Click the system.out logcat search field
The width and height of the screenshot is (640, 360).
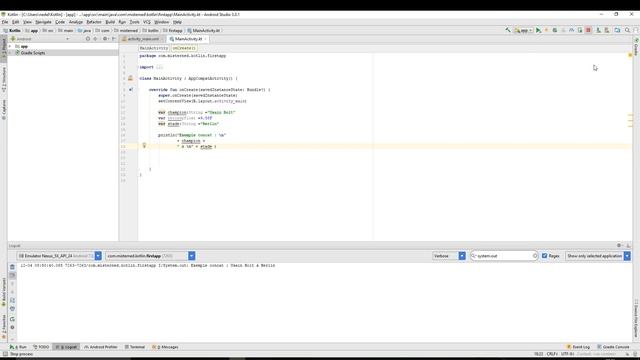tap(503, 256)
